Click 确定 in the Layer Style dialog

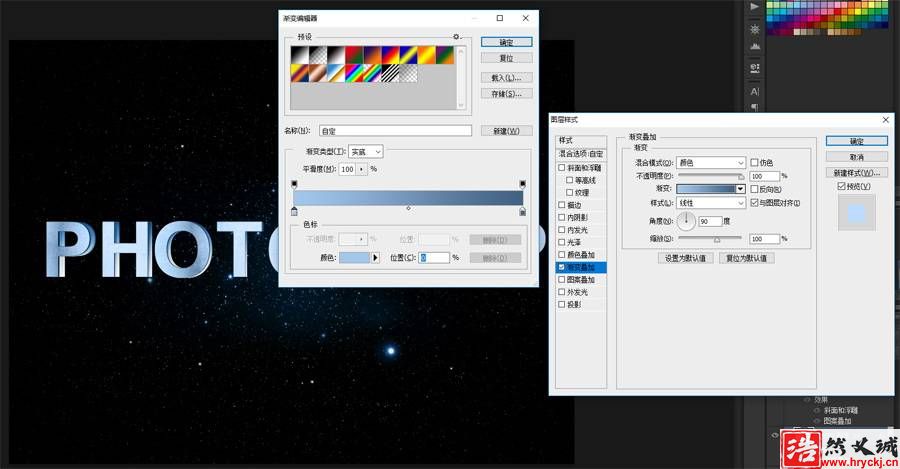[856, 141]
